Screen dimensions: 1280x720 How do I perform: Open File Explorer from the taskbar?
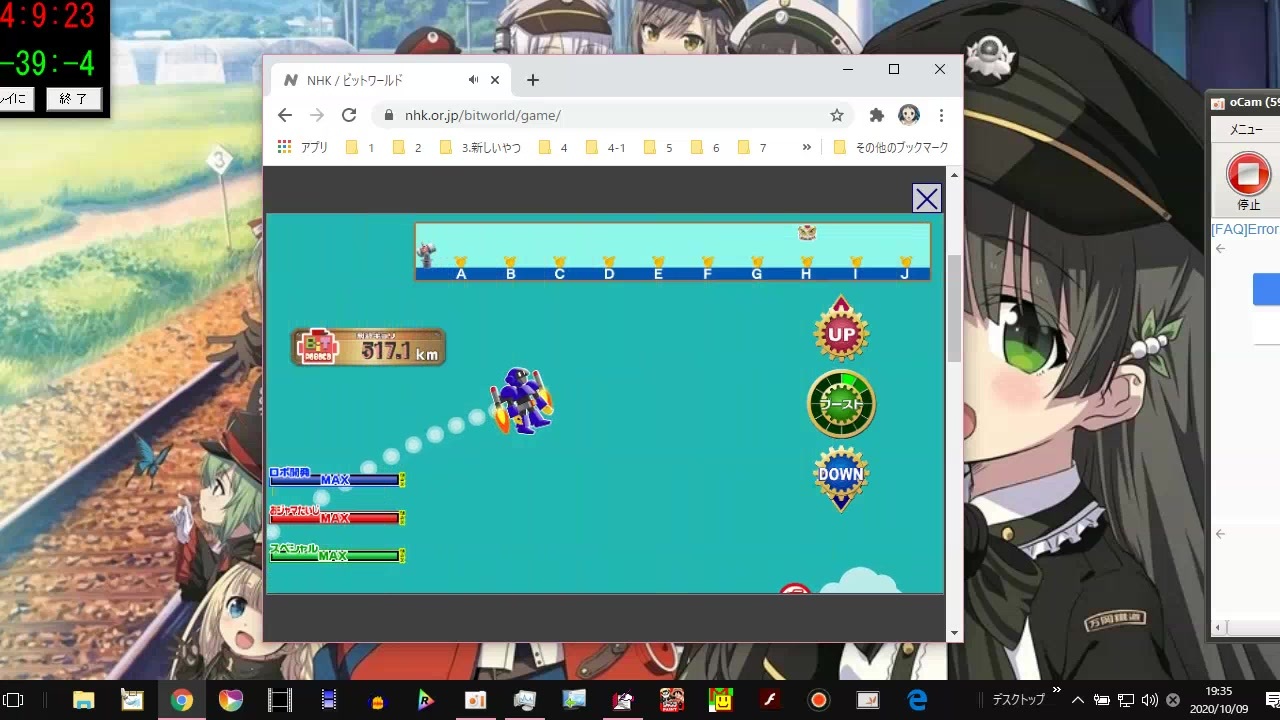[83, 700]
